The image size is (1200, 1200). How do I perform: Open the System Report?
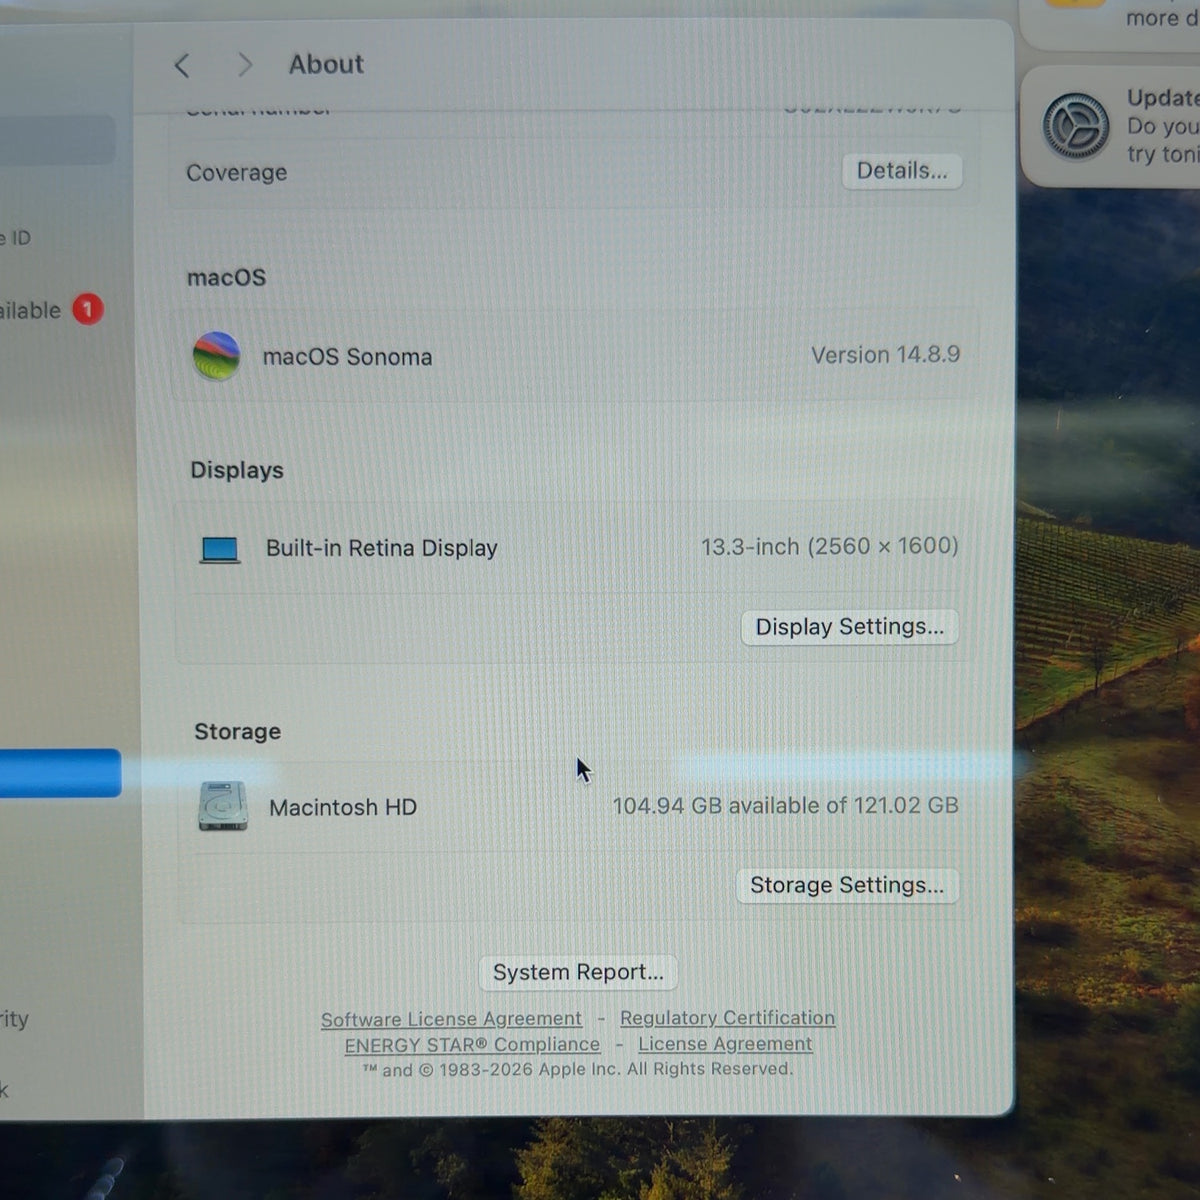tap(578, 972)
